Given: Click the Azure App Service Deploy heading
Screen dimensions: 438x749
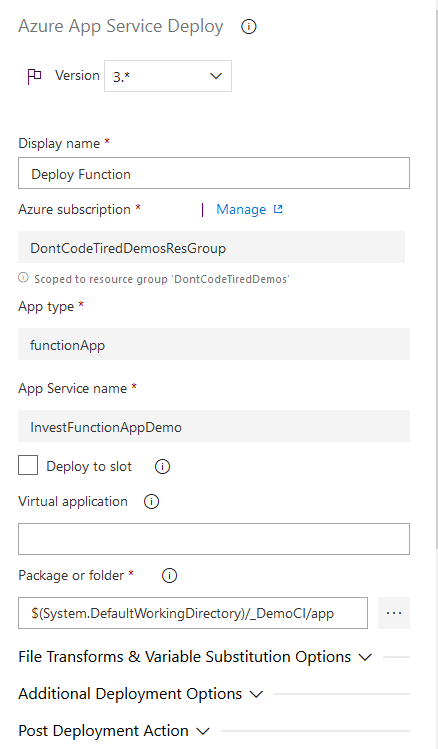Looking at the screenshot, I should click(x=121, y=26).
